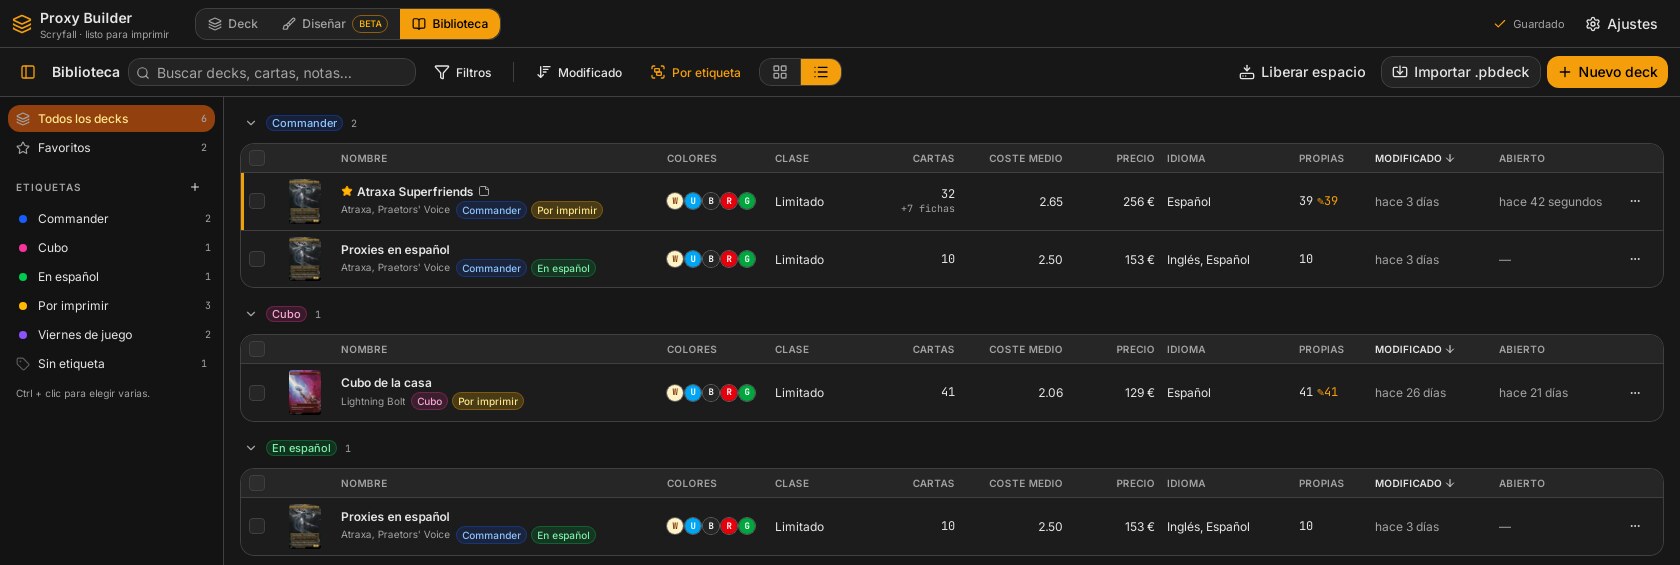Viewport: 1680px width, 565px height.
Task: Select the checkbox for Atraxa Superfriends
Action: point(257,201)
